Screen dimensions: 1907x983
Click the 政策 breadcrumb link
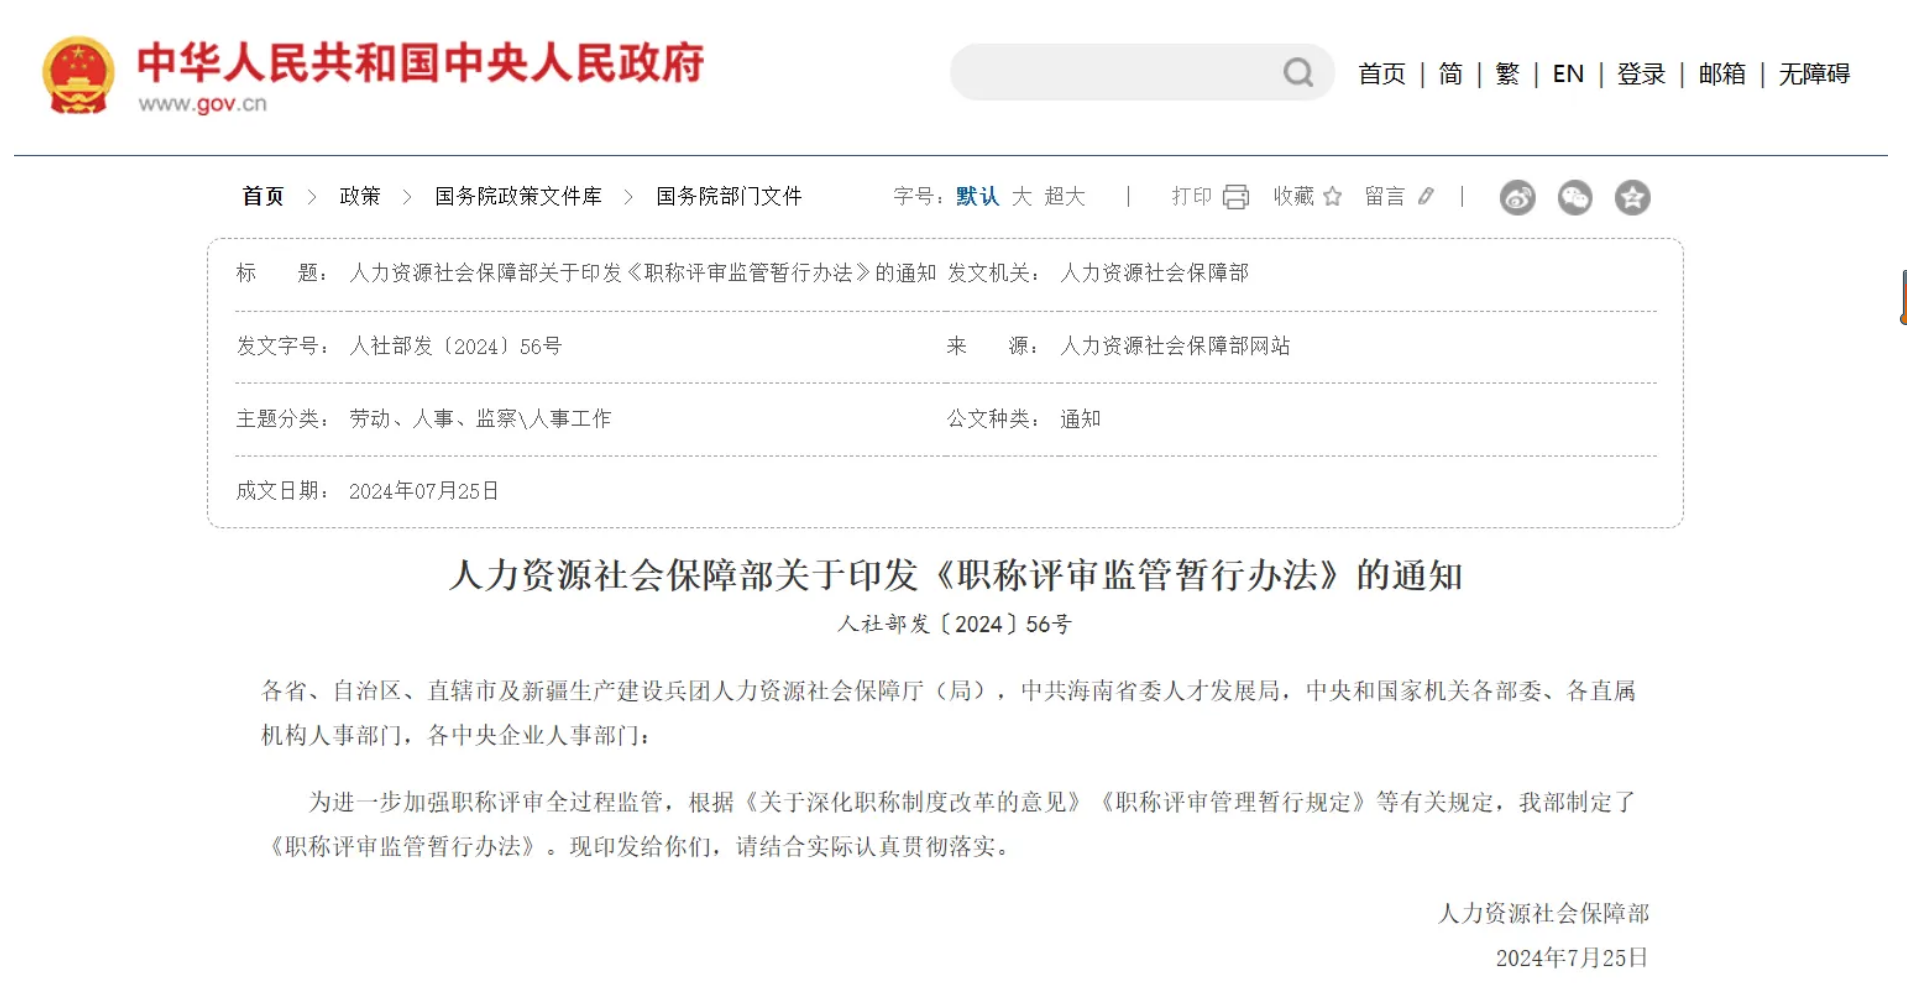coord(360,196)
